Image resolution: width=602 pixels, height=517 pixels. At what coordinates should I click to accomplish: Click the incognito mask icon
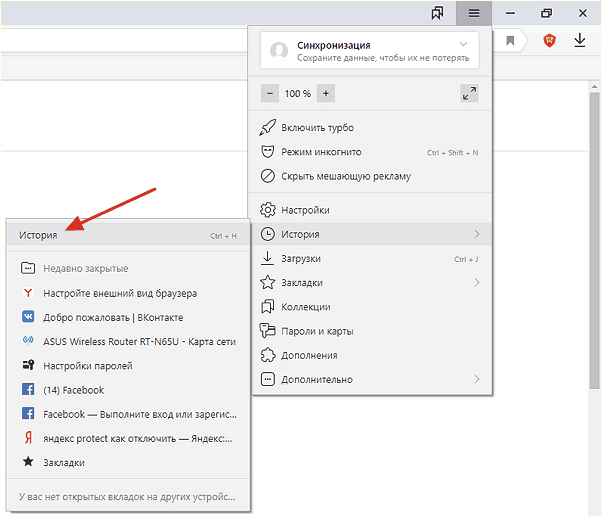pyautogui.click(x=268, y=152)
